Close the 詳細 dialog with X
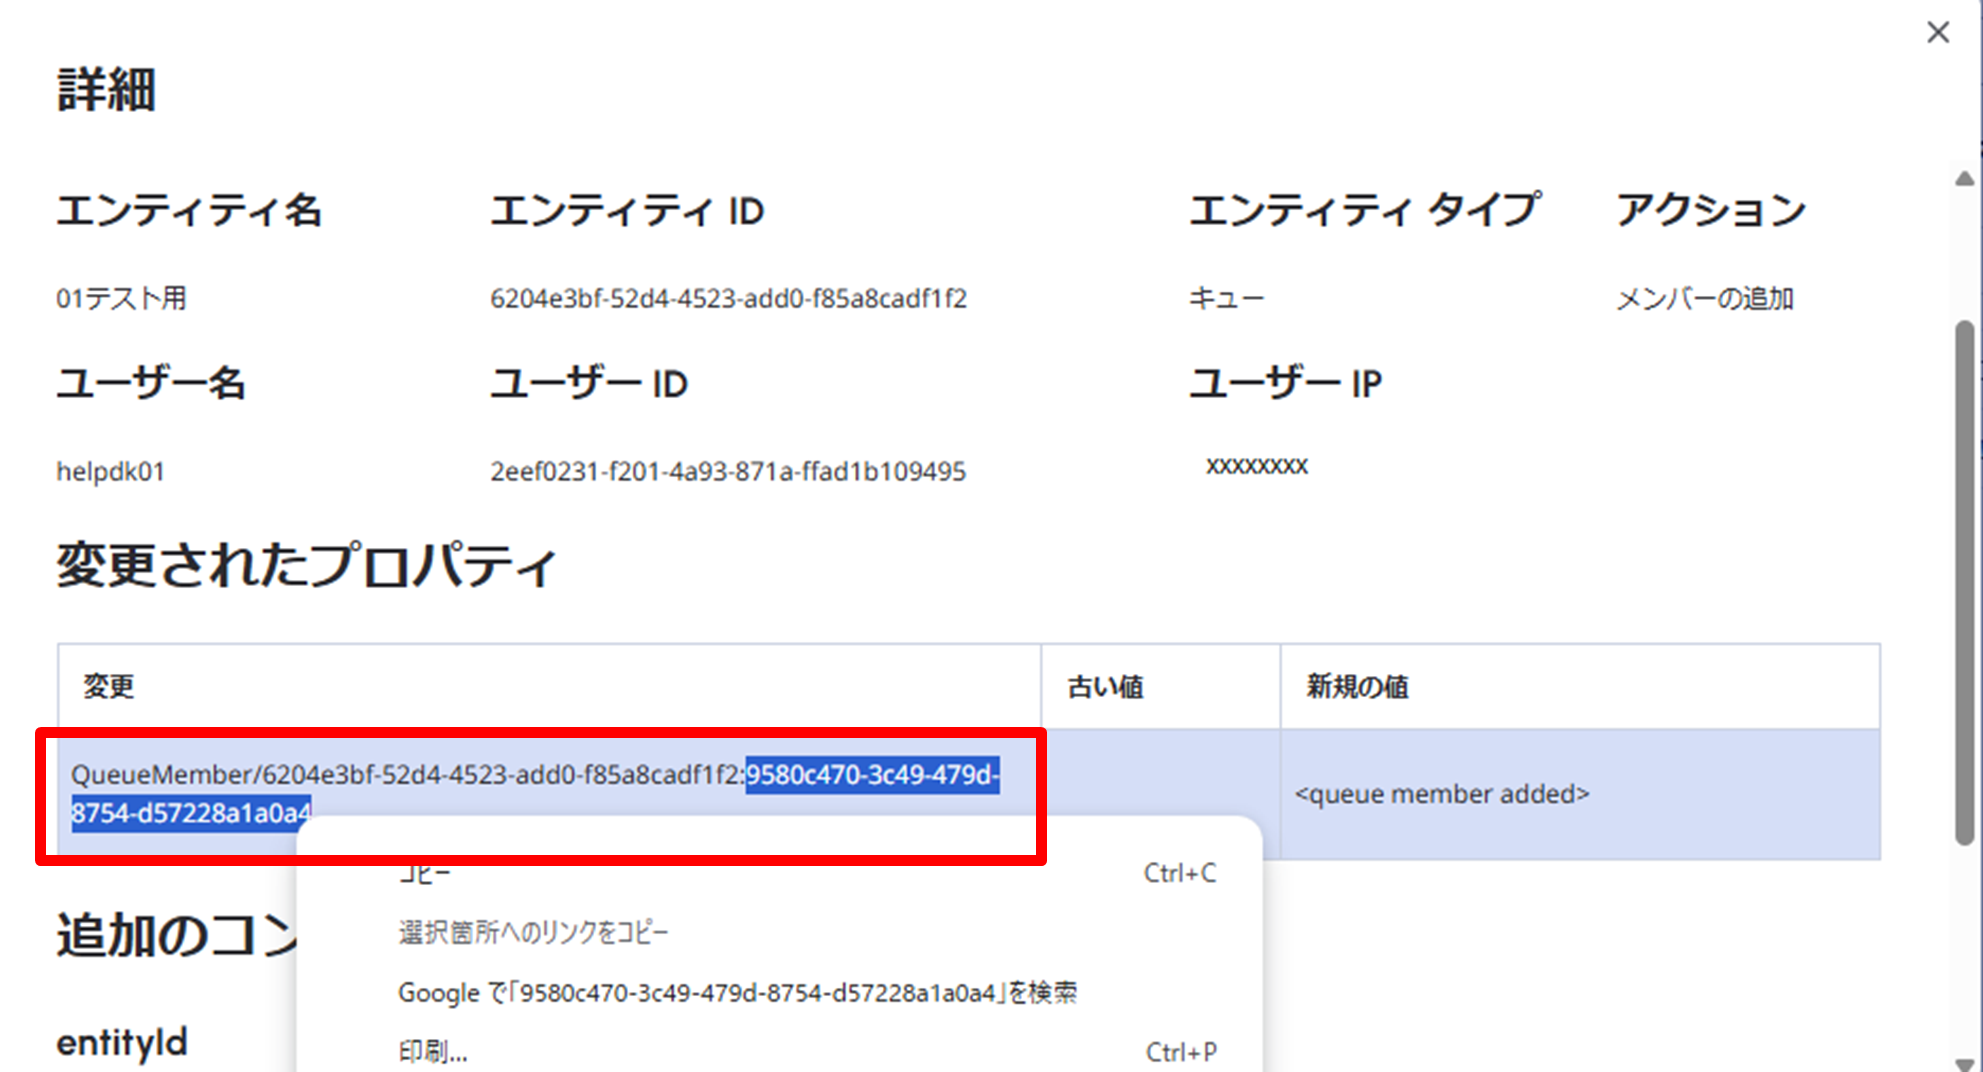1983x1072 pixels. 1937,33
